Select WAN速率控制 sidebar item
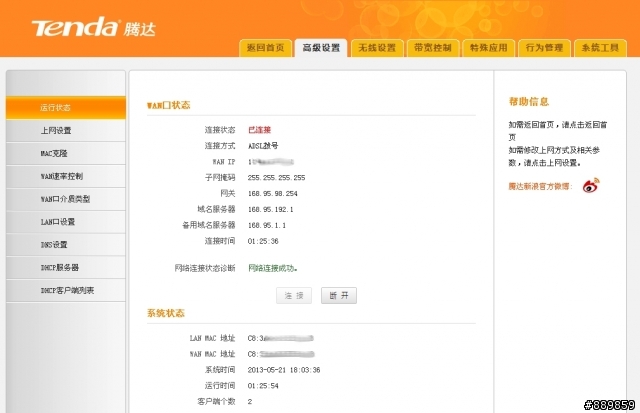The image size is (640, 413). (66, 176)
